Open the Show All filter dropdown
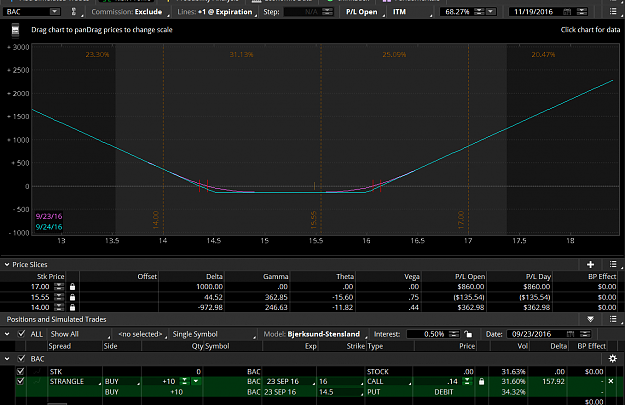The width and height of the screenshot is (625, 405). (x=79, y=334)
